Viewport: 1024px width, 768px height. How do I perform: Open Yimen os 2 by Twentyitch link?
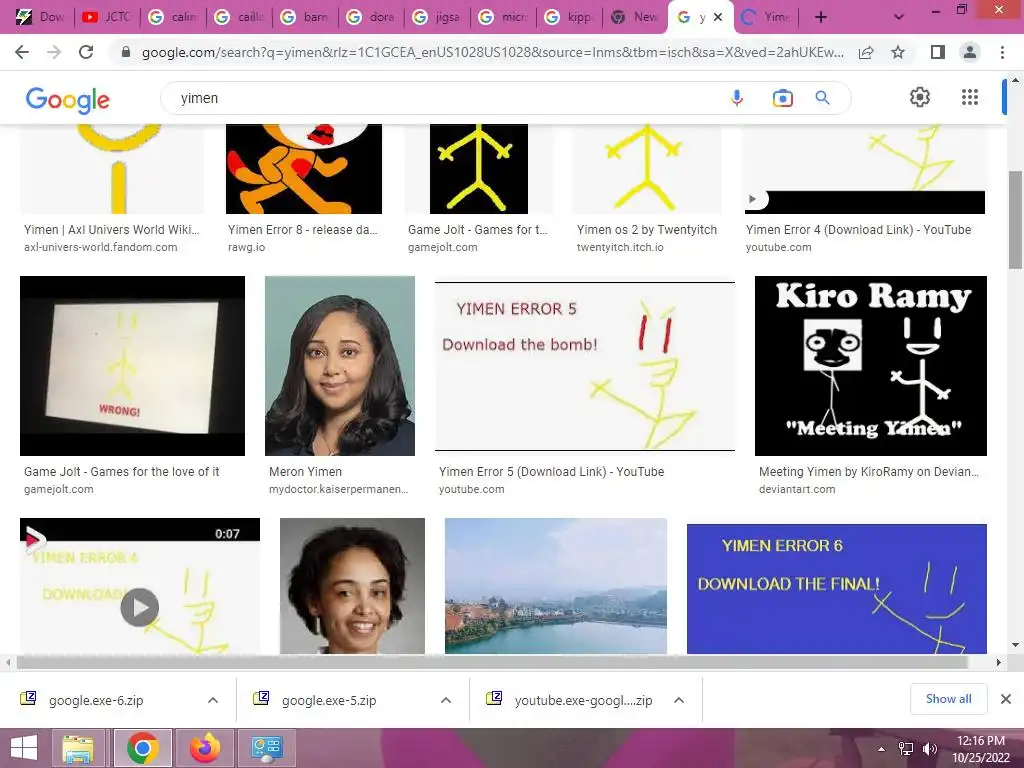(647, 230)
